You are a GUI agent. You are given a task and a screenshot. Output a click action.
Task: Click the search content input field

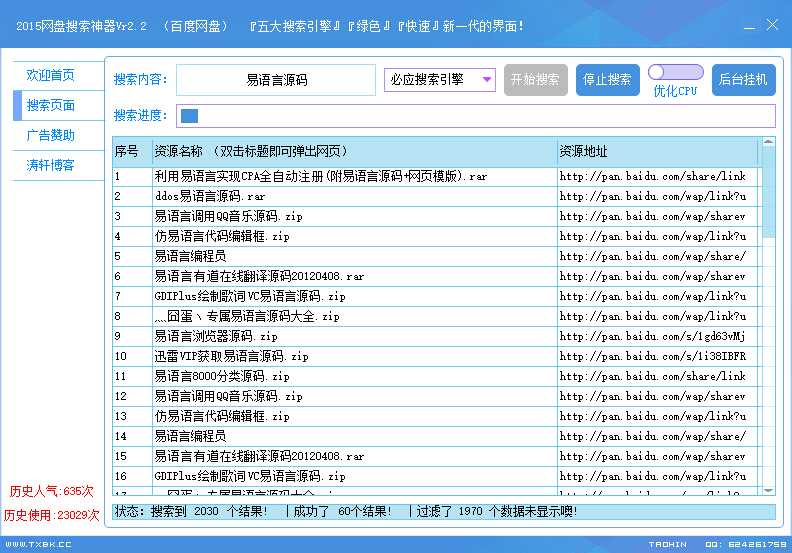coord(276,80)
